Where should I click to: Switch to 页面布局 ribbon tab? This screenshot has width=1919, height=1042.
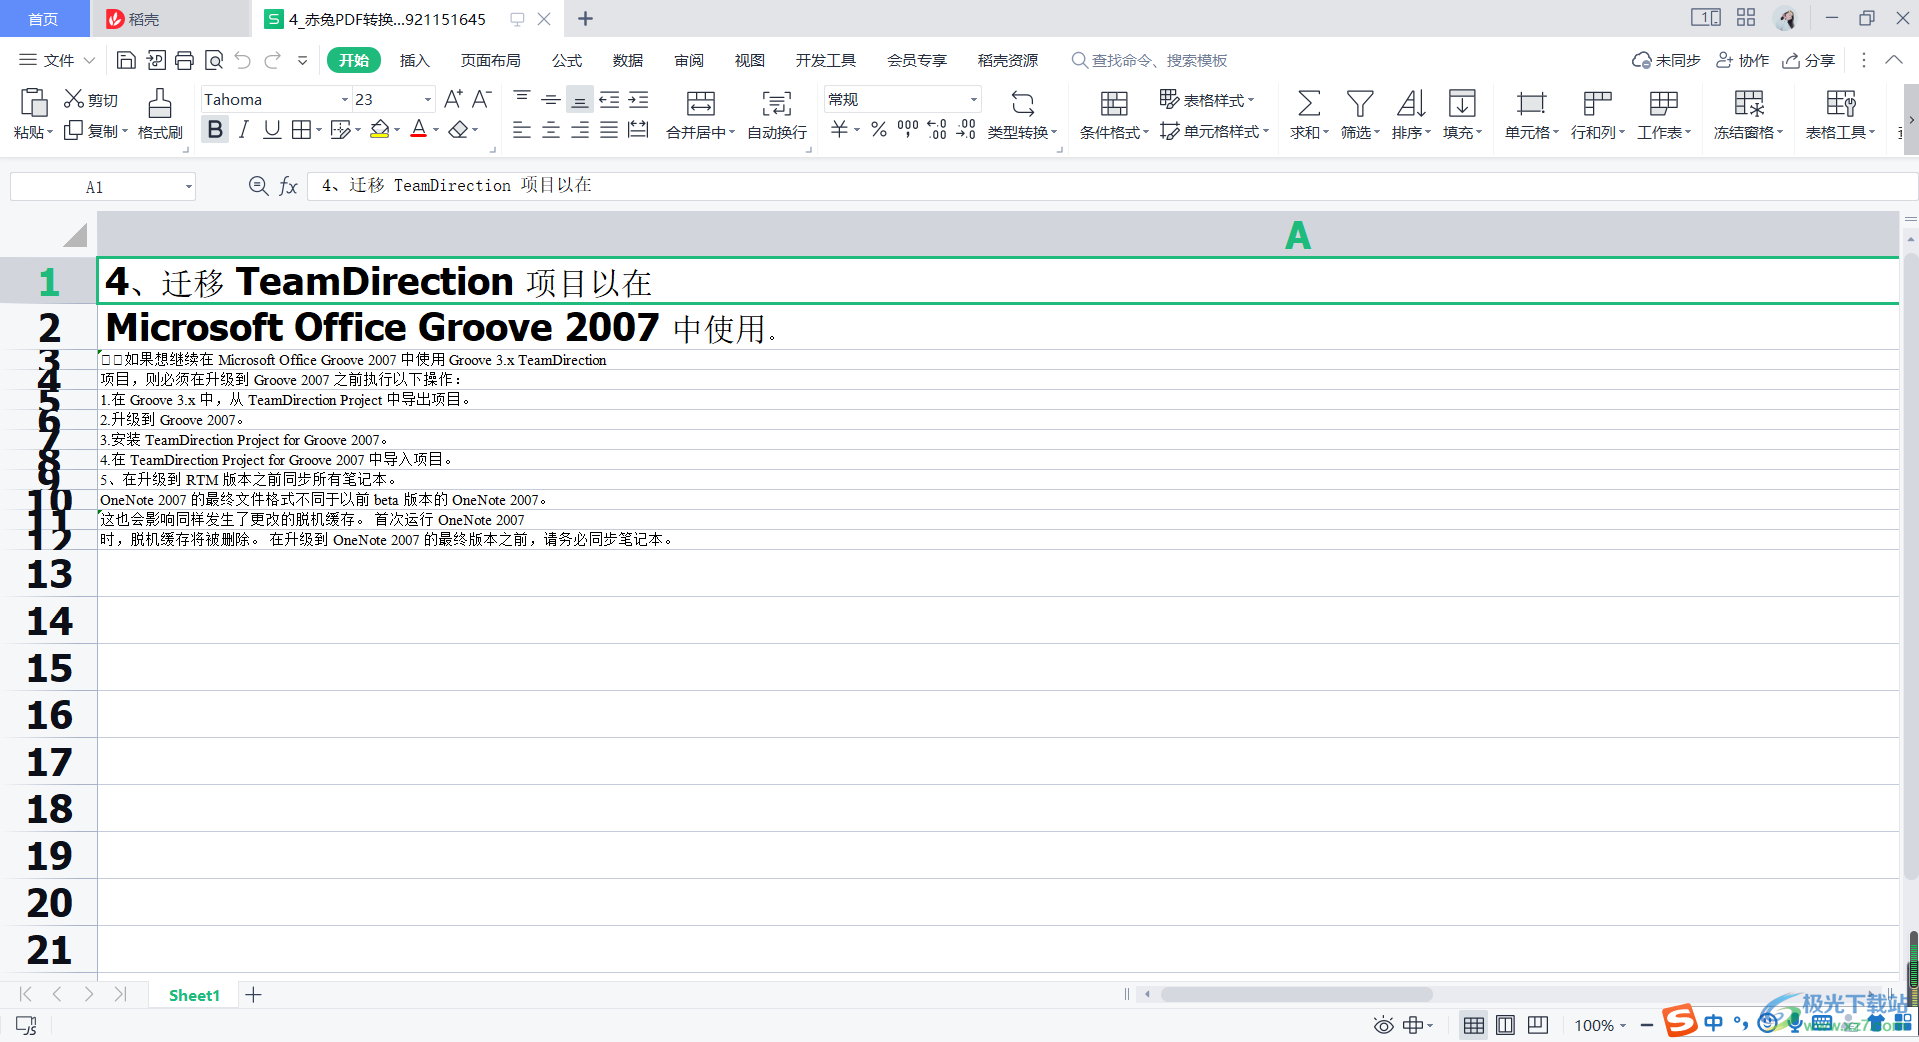(490, 60)
